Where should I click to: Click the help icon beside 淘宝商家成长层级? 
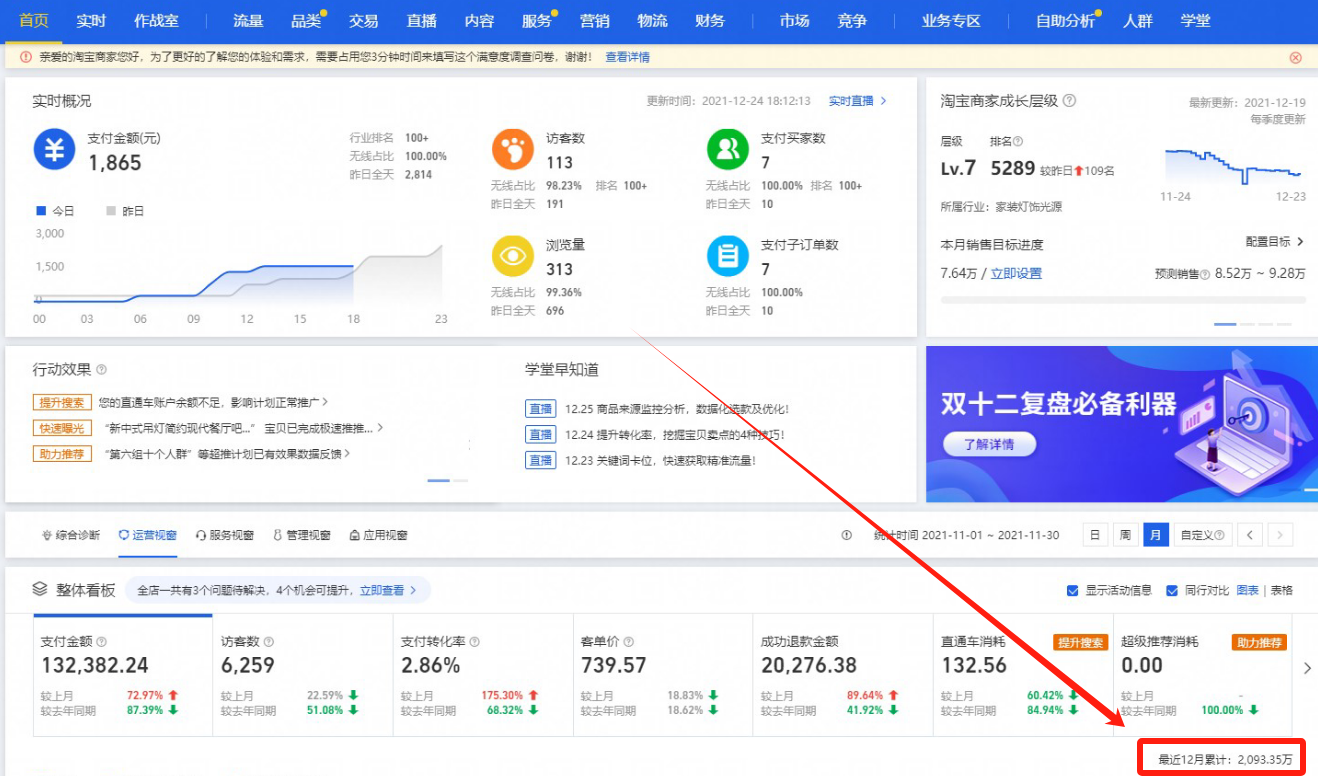1069,101
